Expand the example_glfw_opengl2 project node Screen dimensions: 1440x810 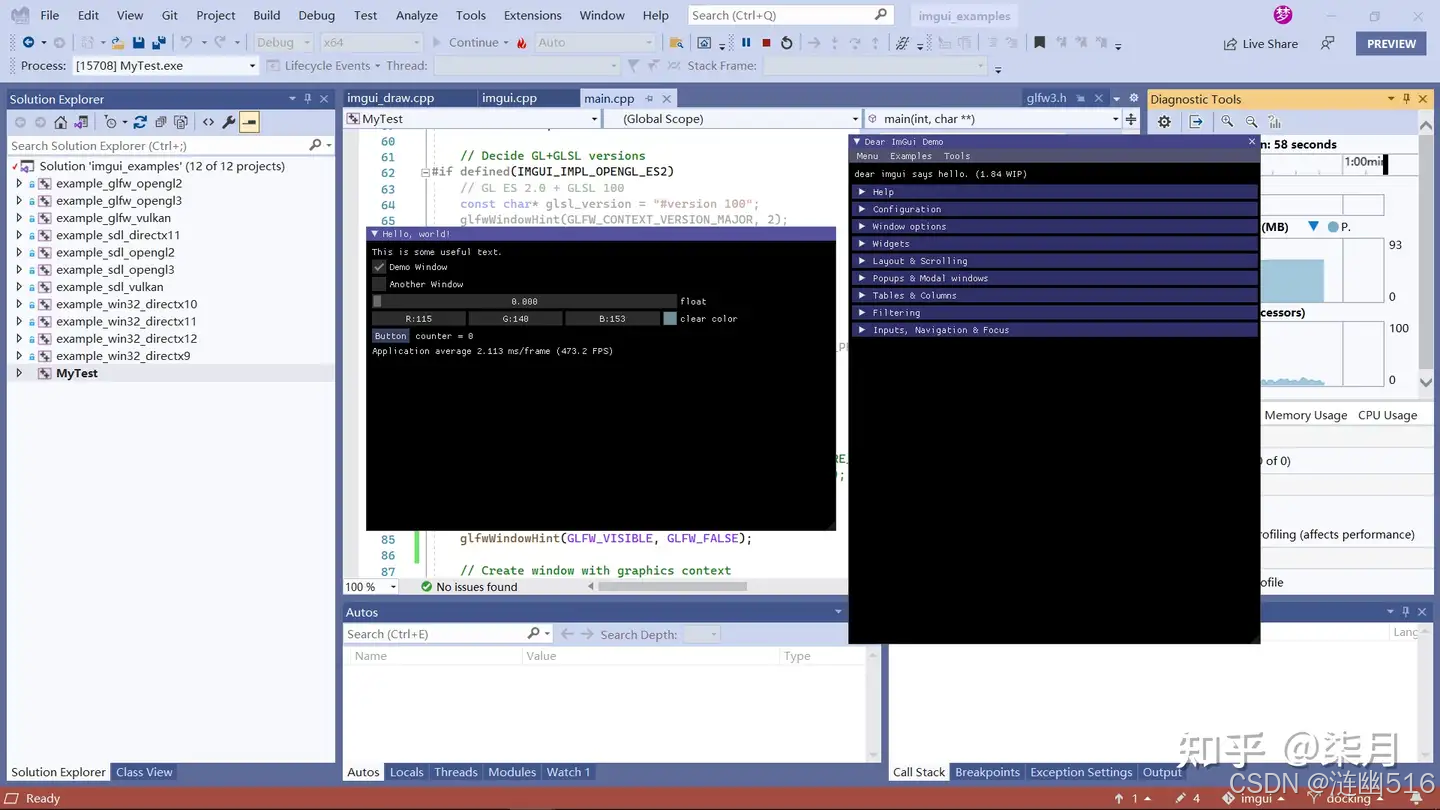pyautogui.click(x=19, y=184)
